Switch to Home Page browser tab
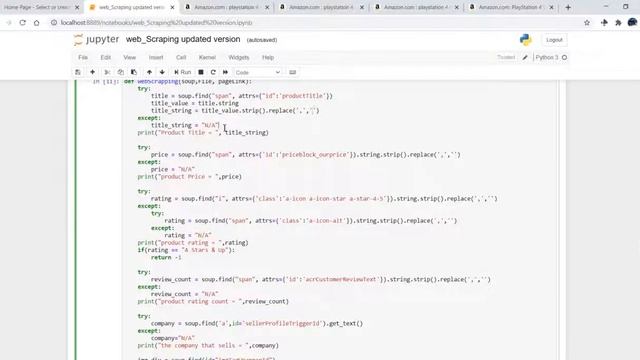 pyautogui.click(x=37, y=7)
